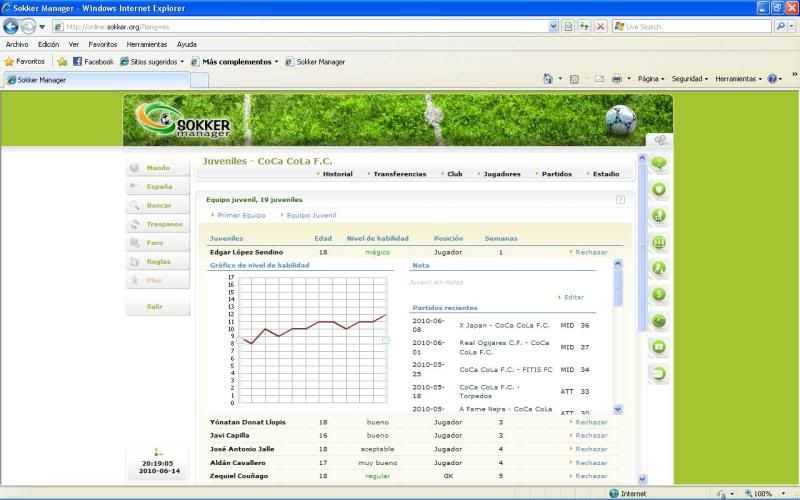This screenshot has width=800, height=500.
Task: Click the browser Back arrow button
Action: 11,27
